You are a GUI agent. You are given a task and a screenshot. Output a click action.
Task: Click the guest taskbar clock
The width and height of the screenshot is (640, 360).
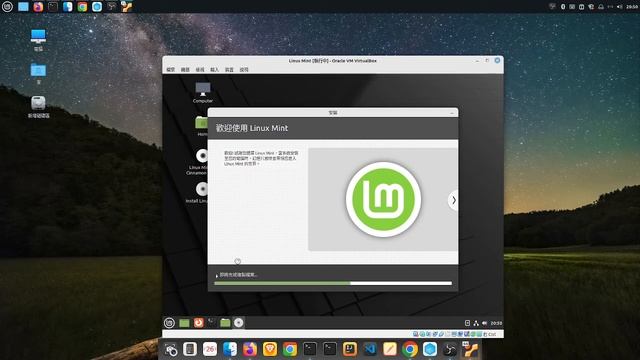click(496, 323)
